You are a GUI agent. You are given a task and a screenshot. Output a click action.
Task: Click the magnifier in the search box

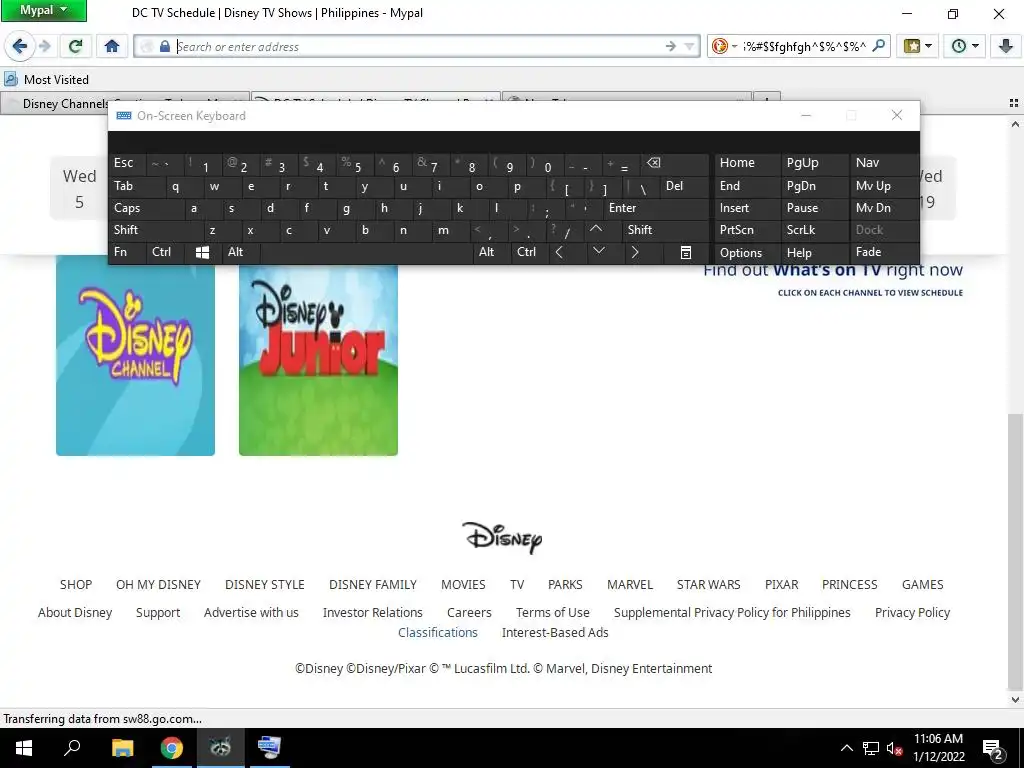pos(879,46)
